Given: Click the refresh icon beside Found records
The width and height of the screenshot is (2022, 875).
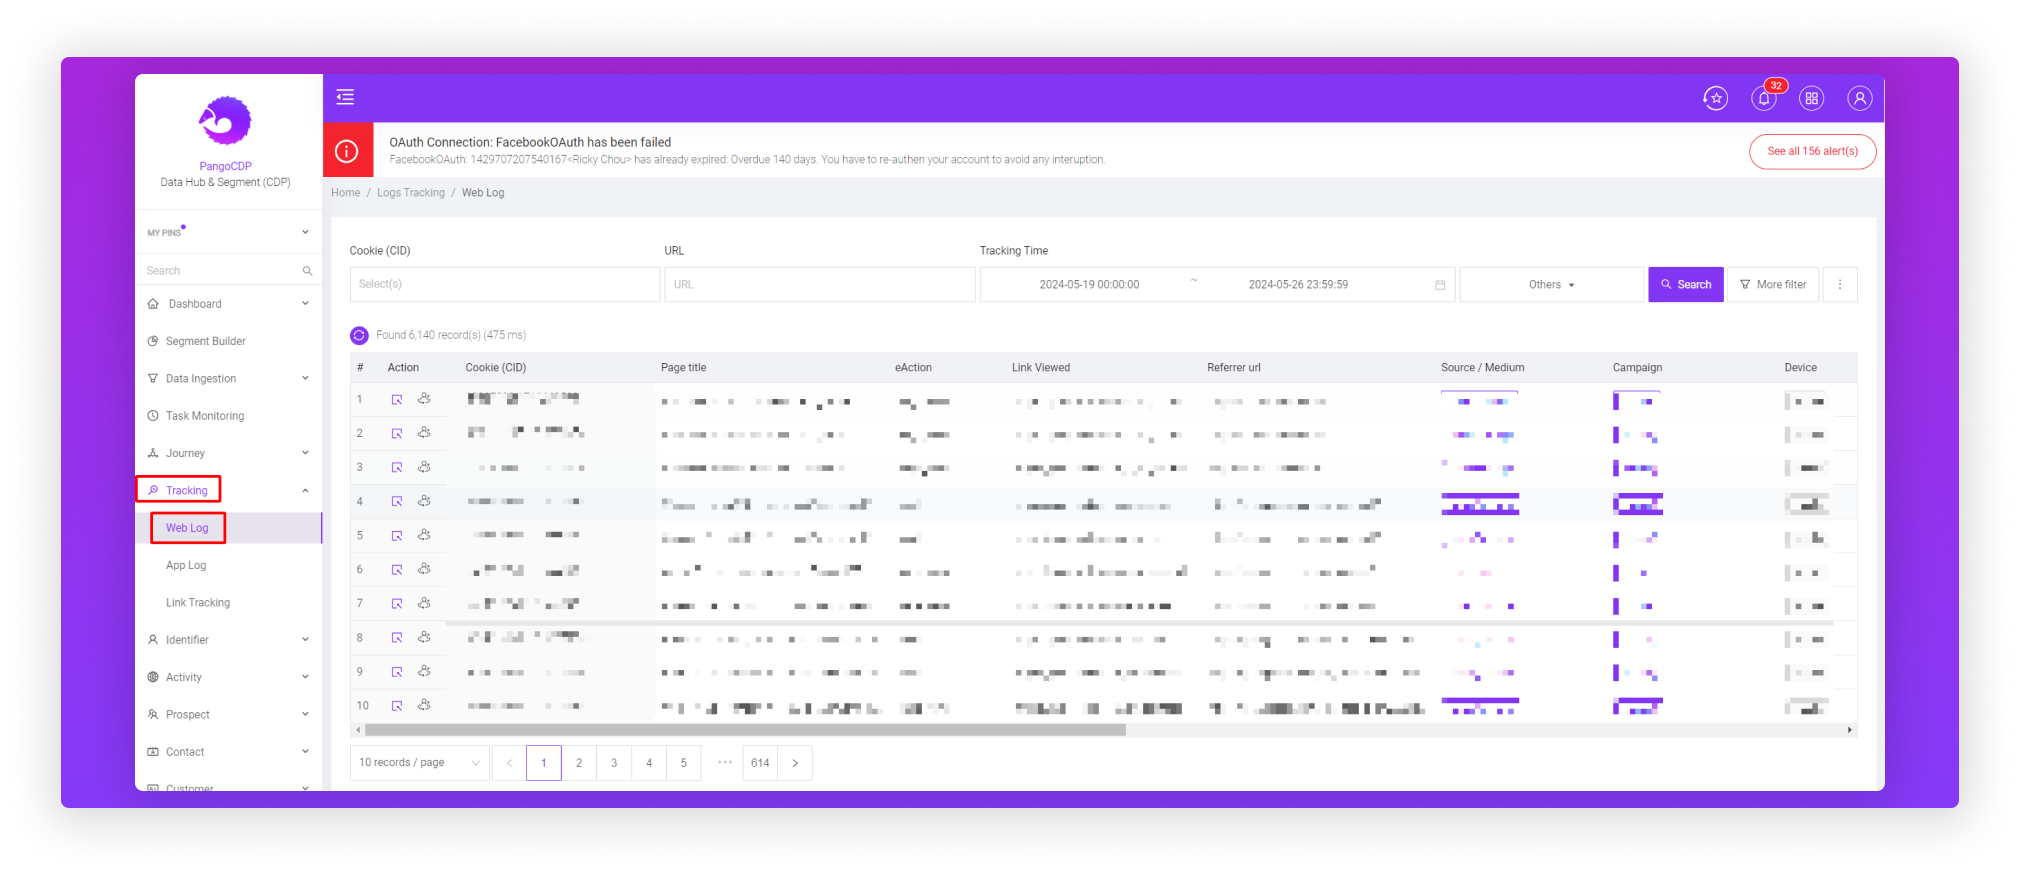Looking at the screenshot, I should pos(359,335).
